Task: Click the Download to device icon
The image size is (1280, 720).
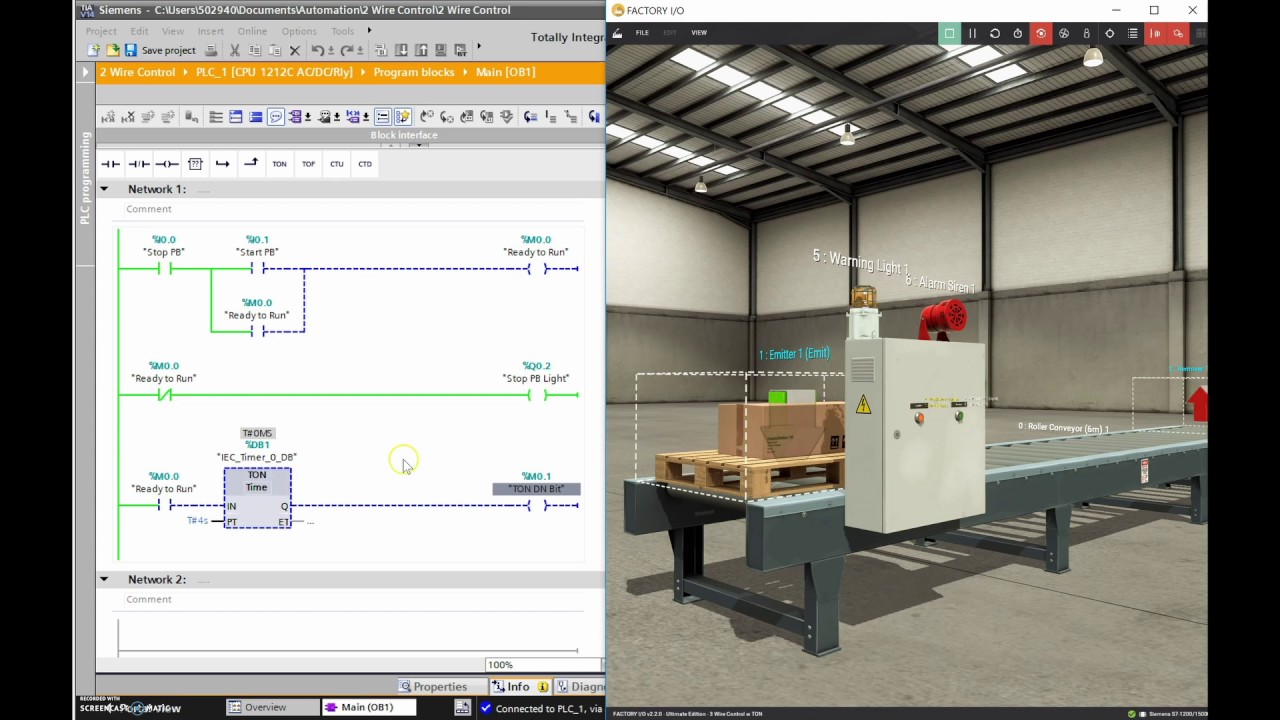Action: click(403, 50)
